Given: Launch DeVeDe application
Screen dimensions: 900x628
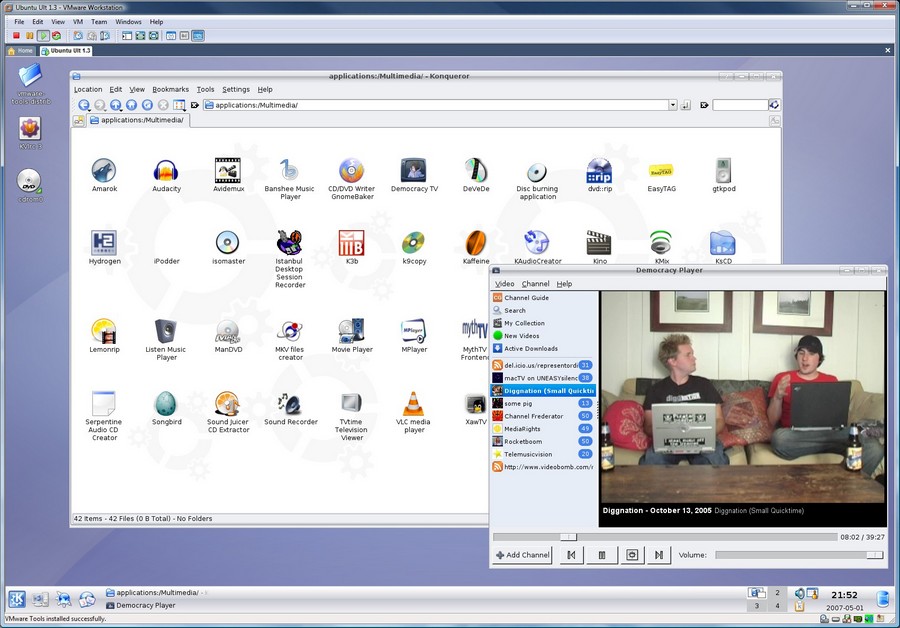Looking at the screenshot, I should (x=476, y=170).
